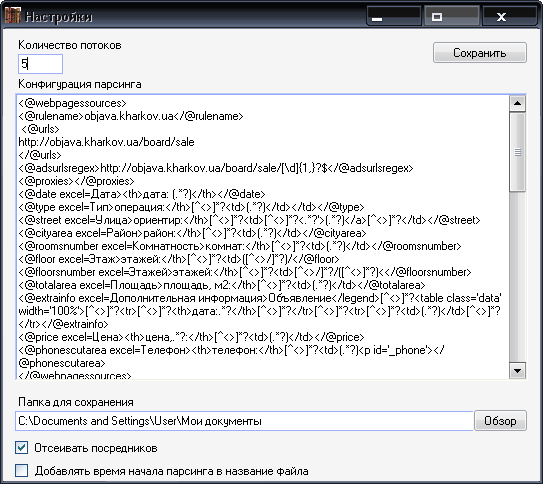Click the <@type excel=Тип> line
543x484 pixels.
click(191, 207)
